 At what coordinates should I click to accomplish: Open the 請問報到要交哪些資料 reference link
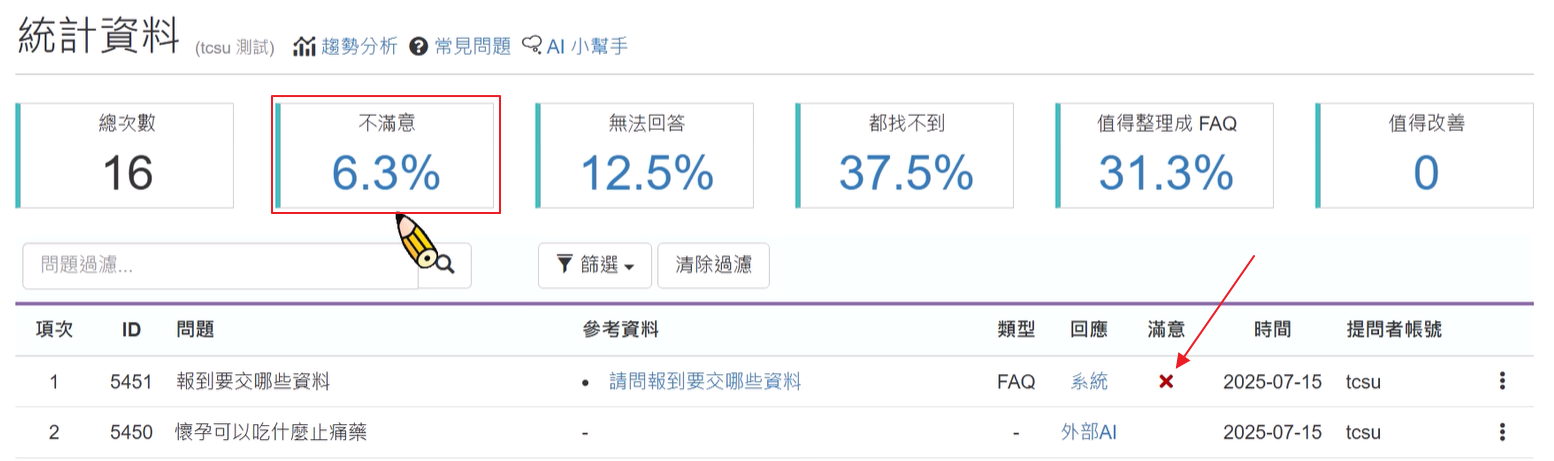pos(705,381)
